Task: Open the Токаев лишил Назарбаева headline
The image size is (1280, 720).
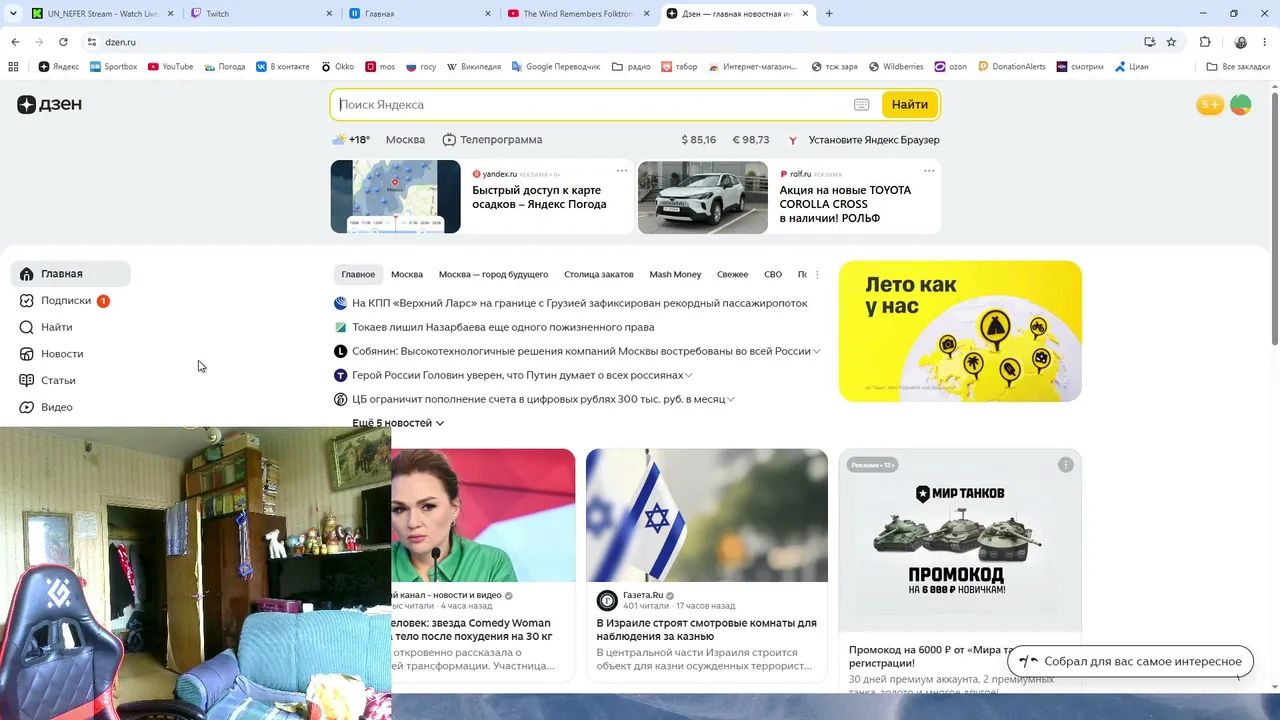Action: [x=503, y=327]
